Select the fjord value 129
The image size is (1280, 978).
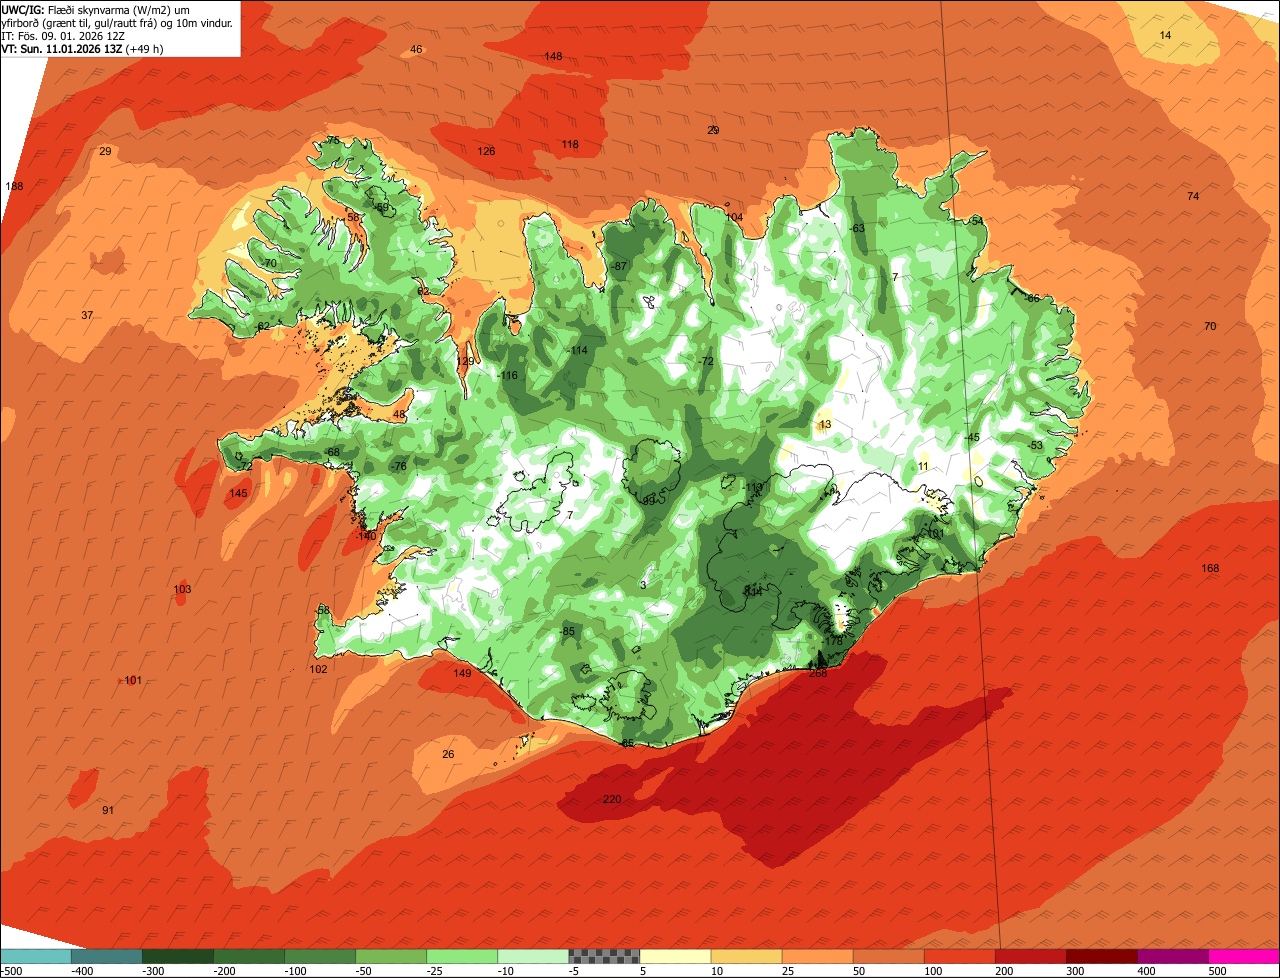click(466, 361)
